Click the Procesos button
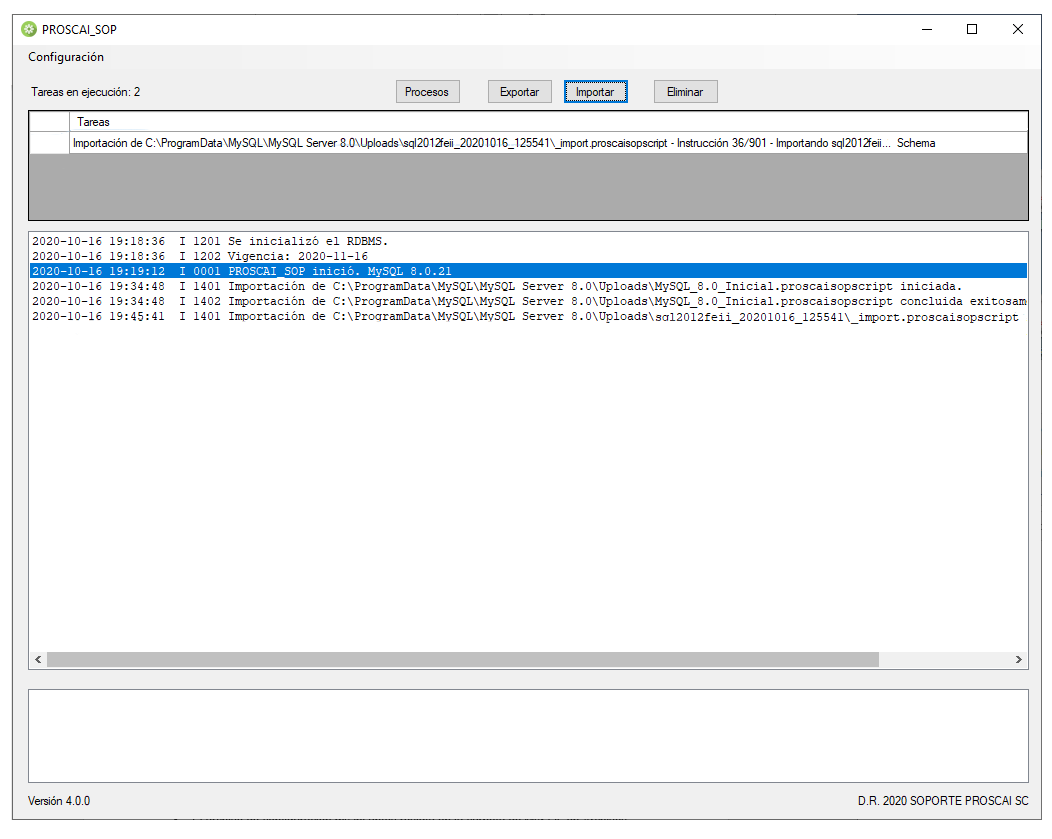 point(427,92)
